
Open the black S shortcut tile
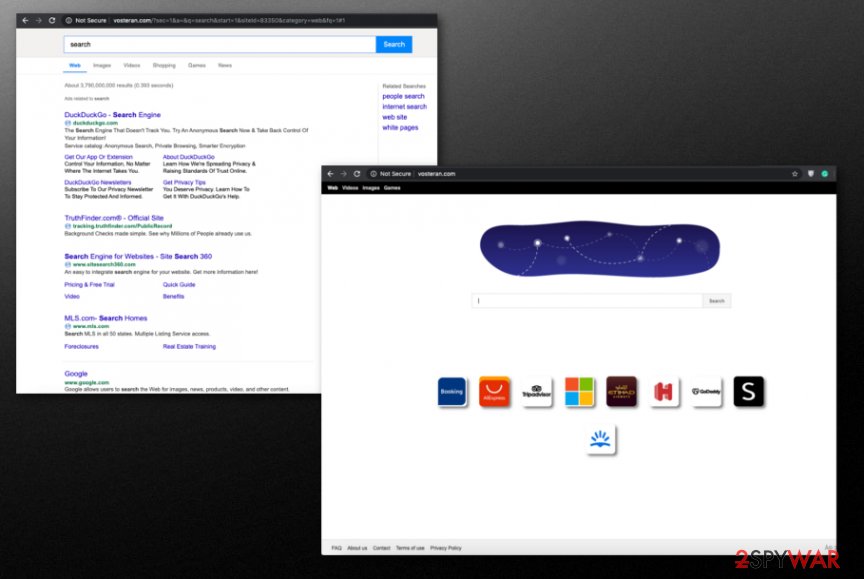tap(749, 392)
